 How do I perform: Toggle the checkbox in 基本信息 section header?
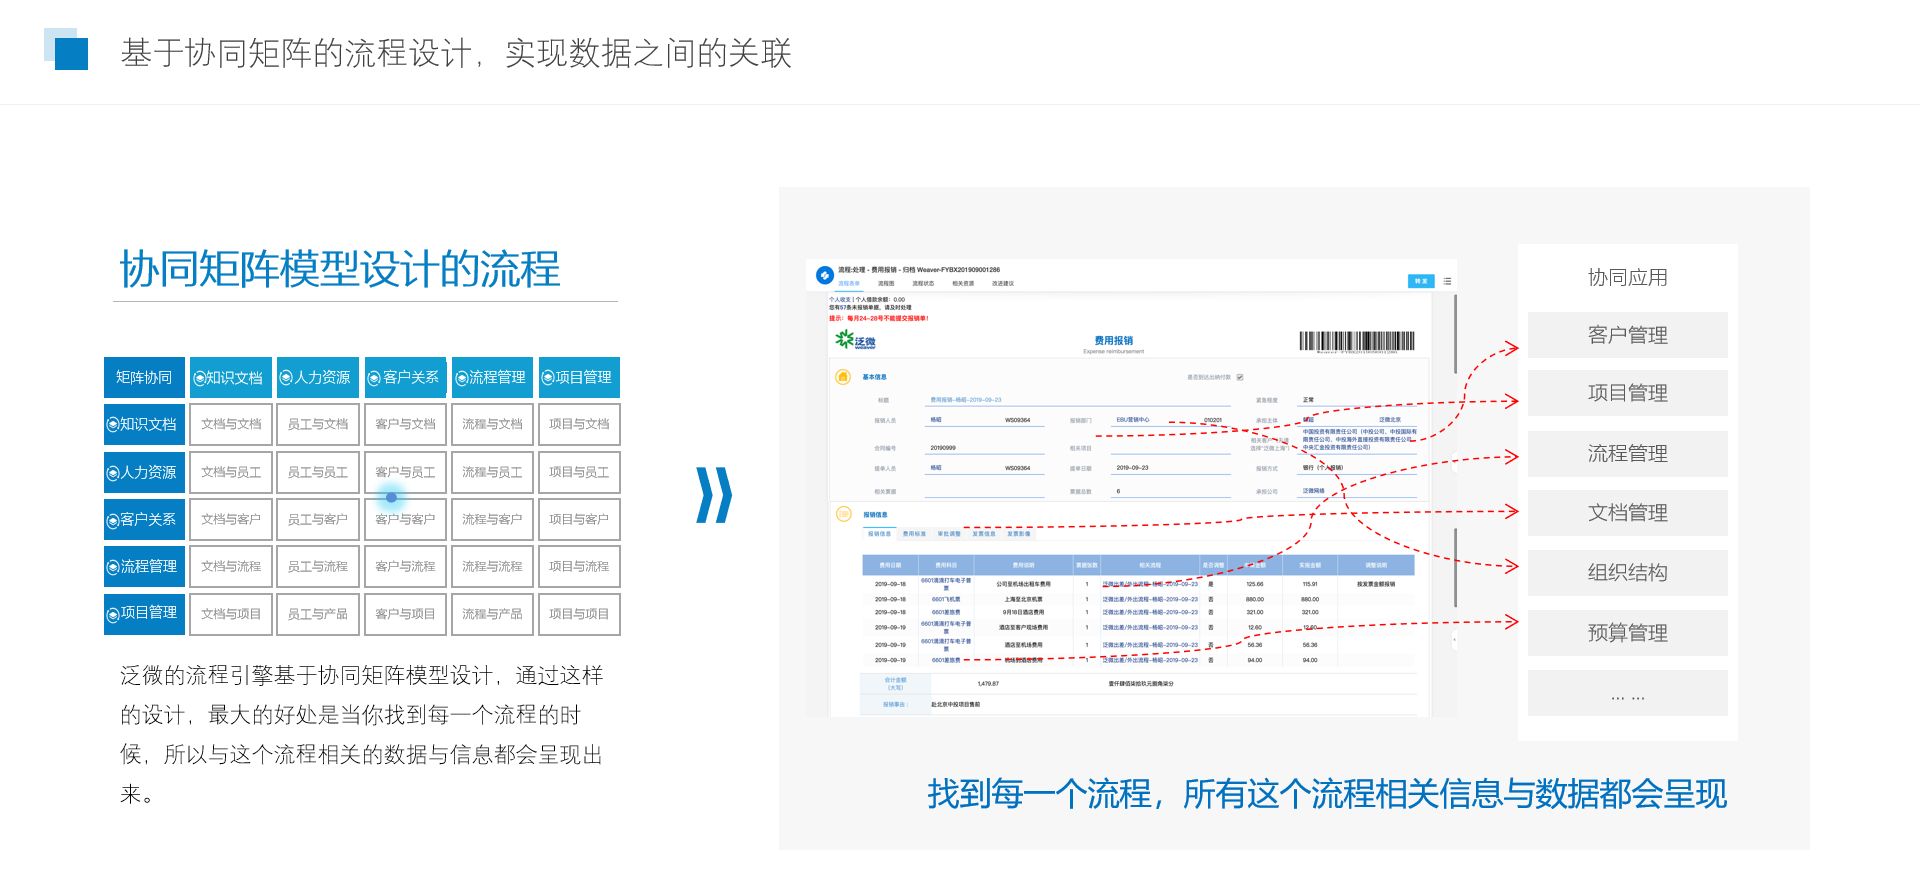[1240, 377]
